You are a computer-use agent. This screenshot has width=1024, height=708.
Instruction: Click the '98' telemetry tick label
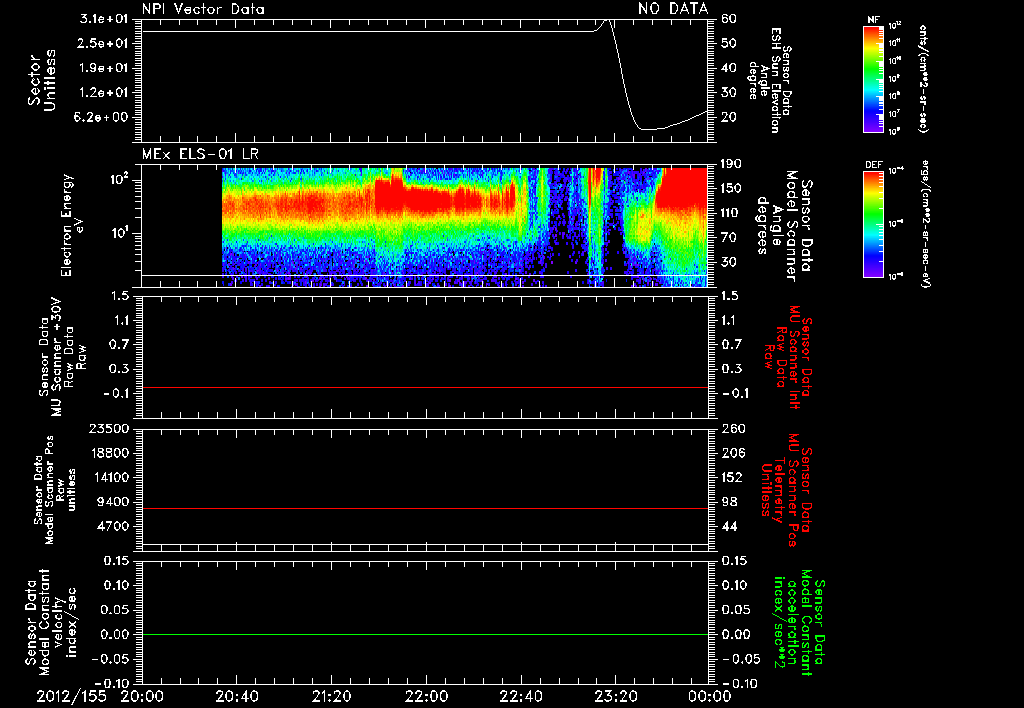[729, 502]
